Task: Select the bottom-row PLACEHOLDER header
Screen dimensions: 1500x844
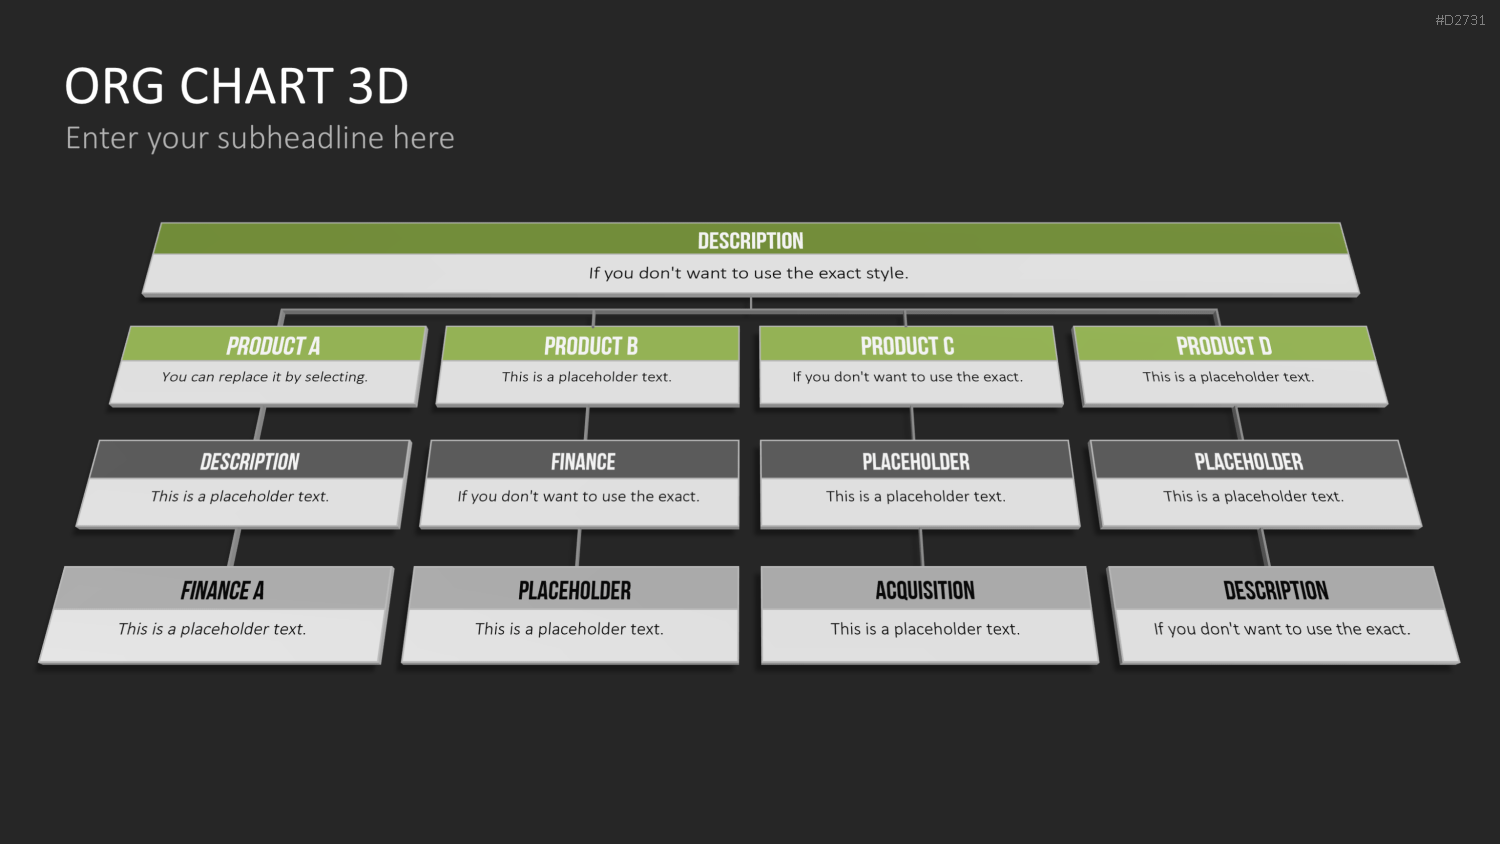Action: click(x=575, y=591)
